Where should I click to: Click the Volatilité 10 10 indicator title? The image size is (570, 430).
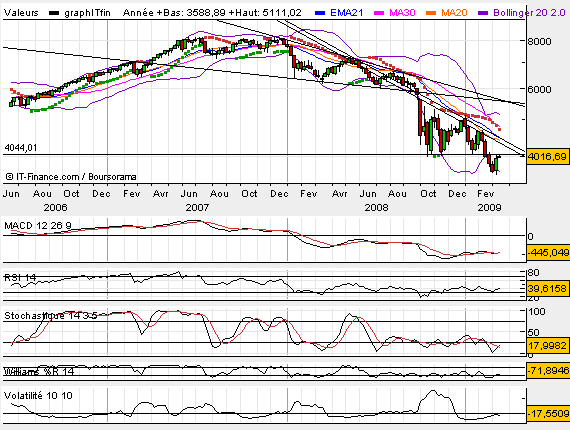coord(38,395)
